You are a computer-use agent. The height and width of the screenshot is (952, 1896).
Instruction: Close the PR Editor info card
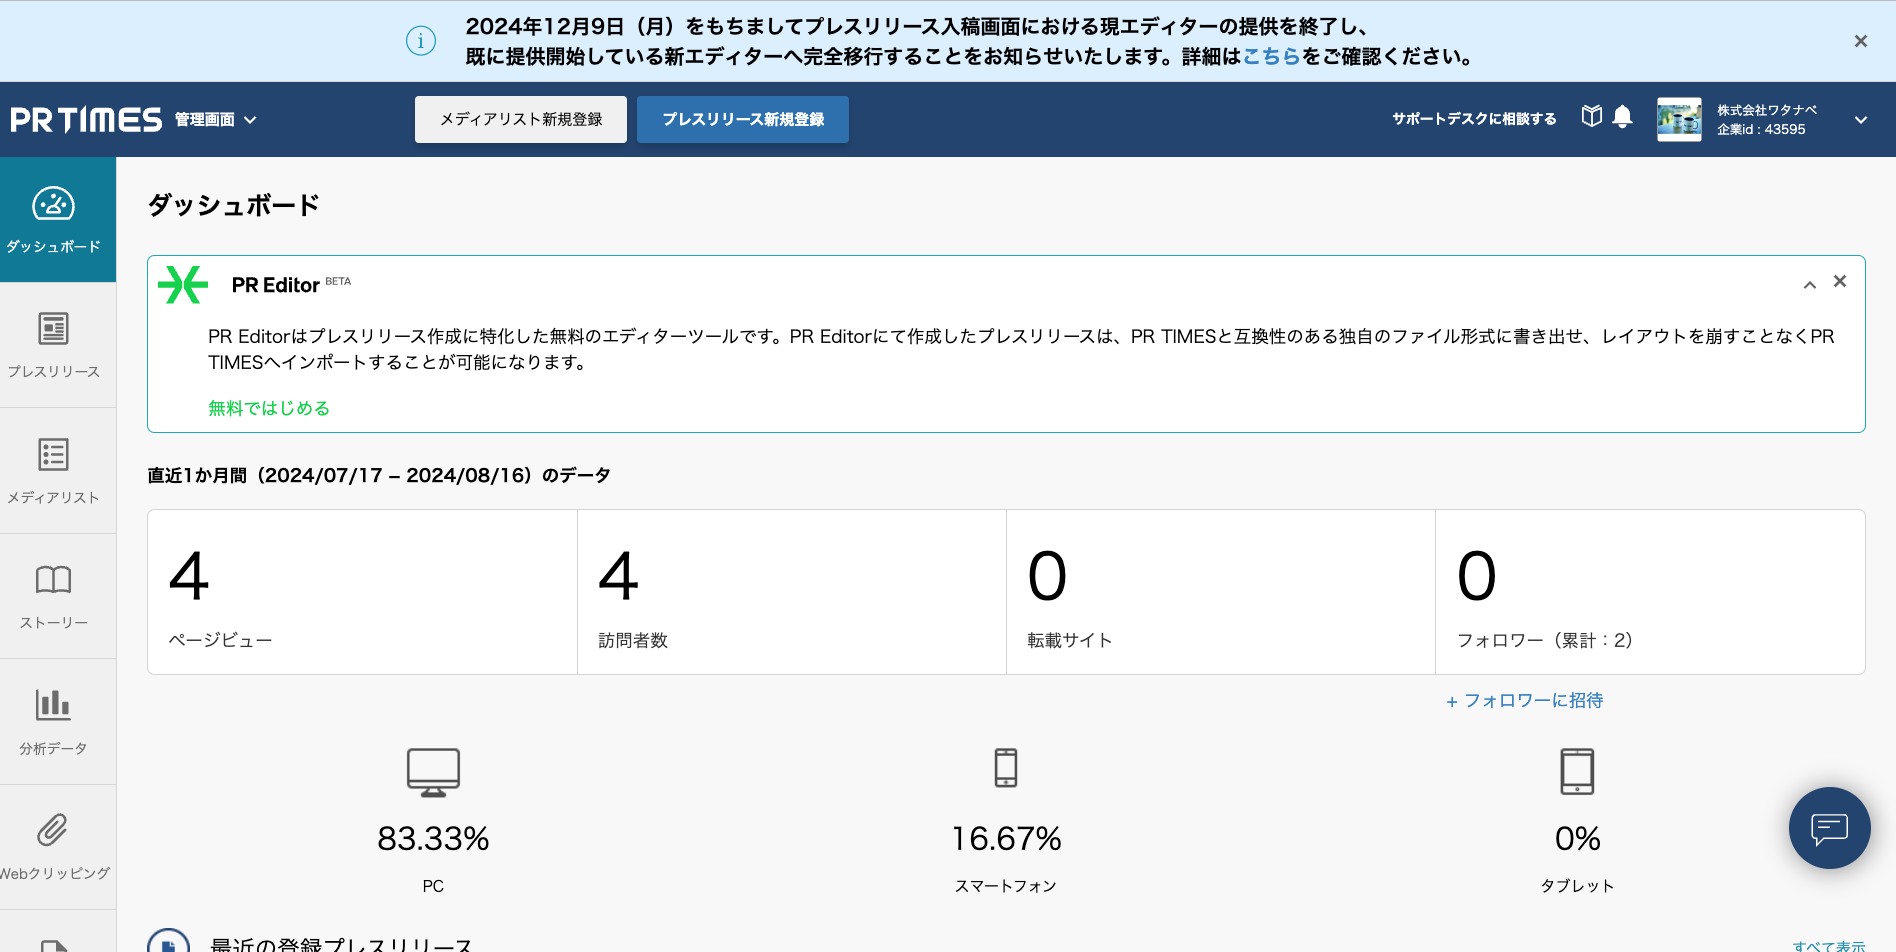[x=1839, y=281]
